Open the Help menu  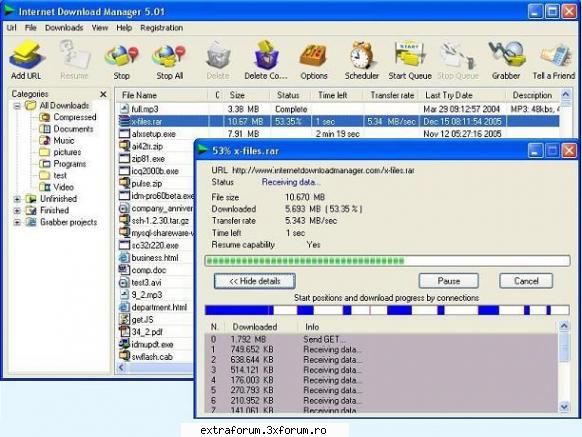tap(124, 28)
